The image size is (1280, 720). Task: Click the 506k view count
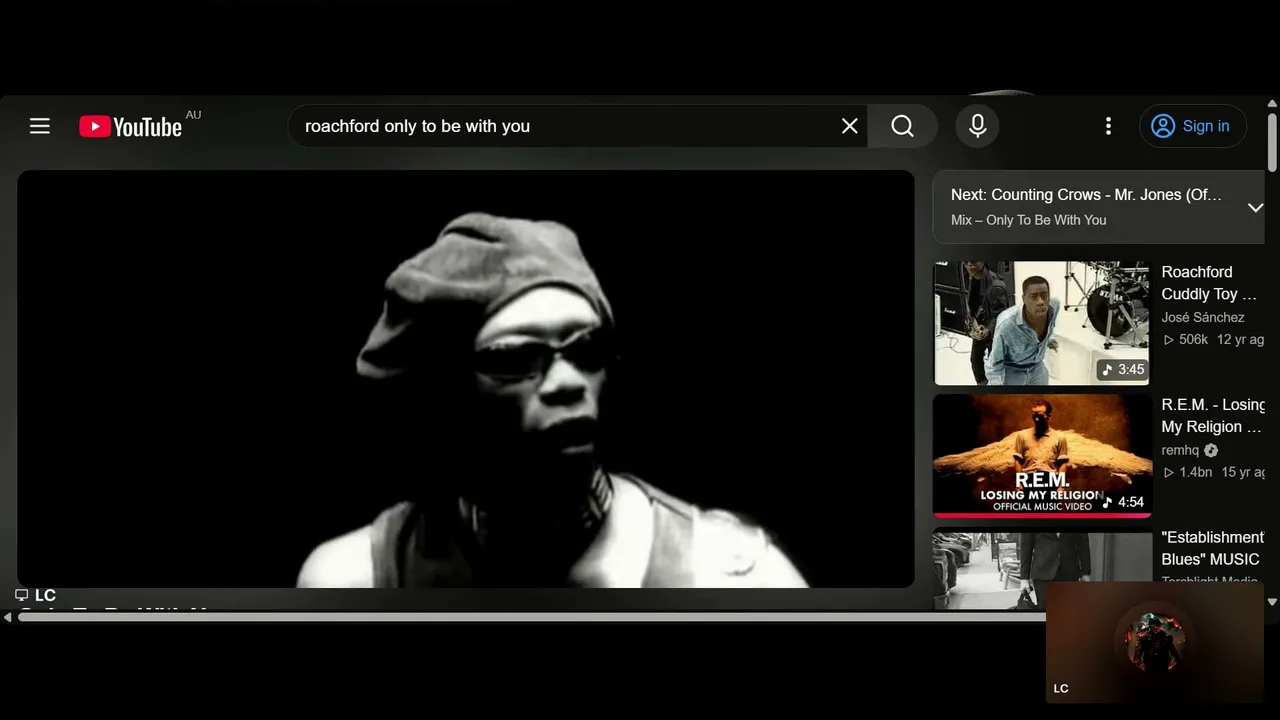click(x=1186, y=340)
